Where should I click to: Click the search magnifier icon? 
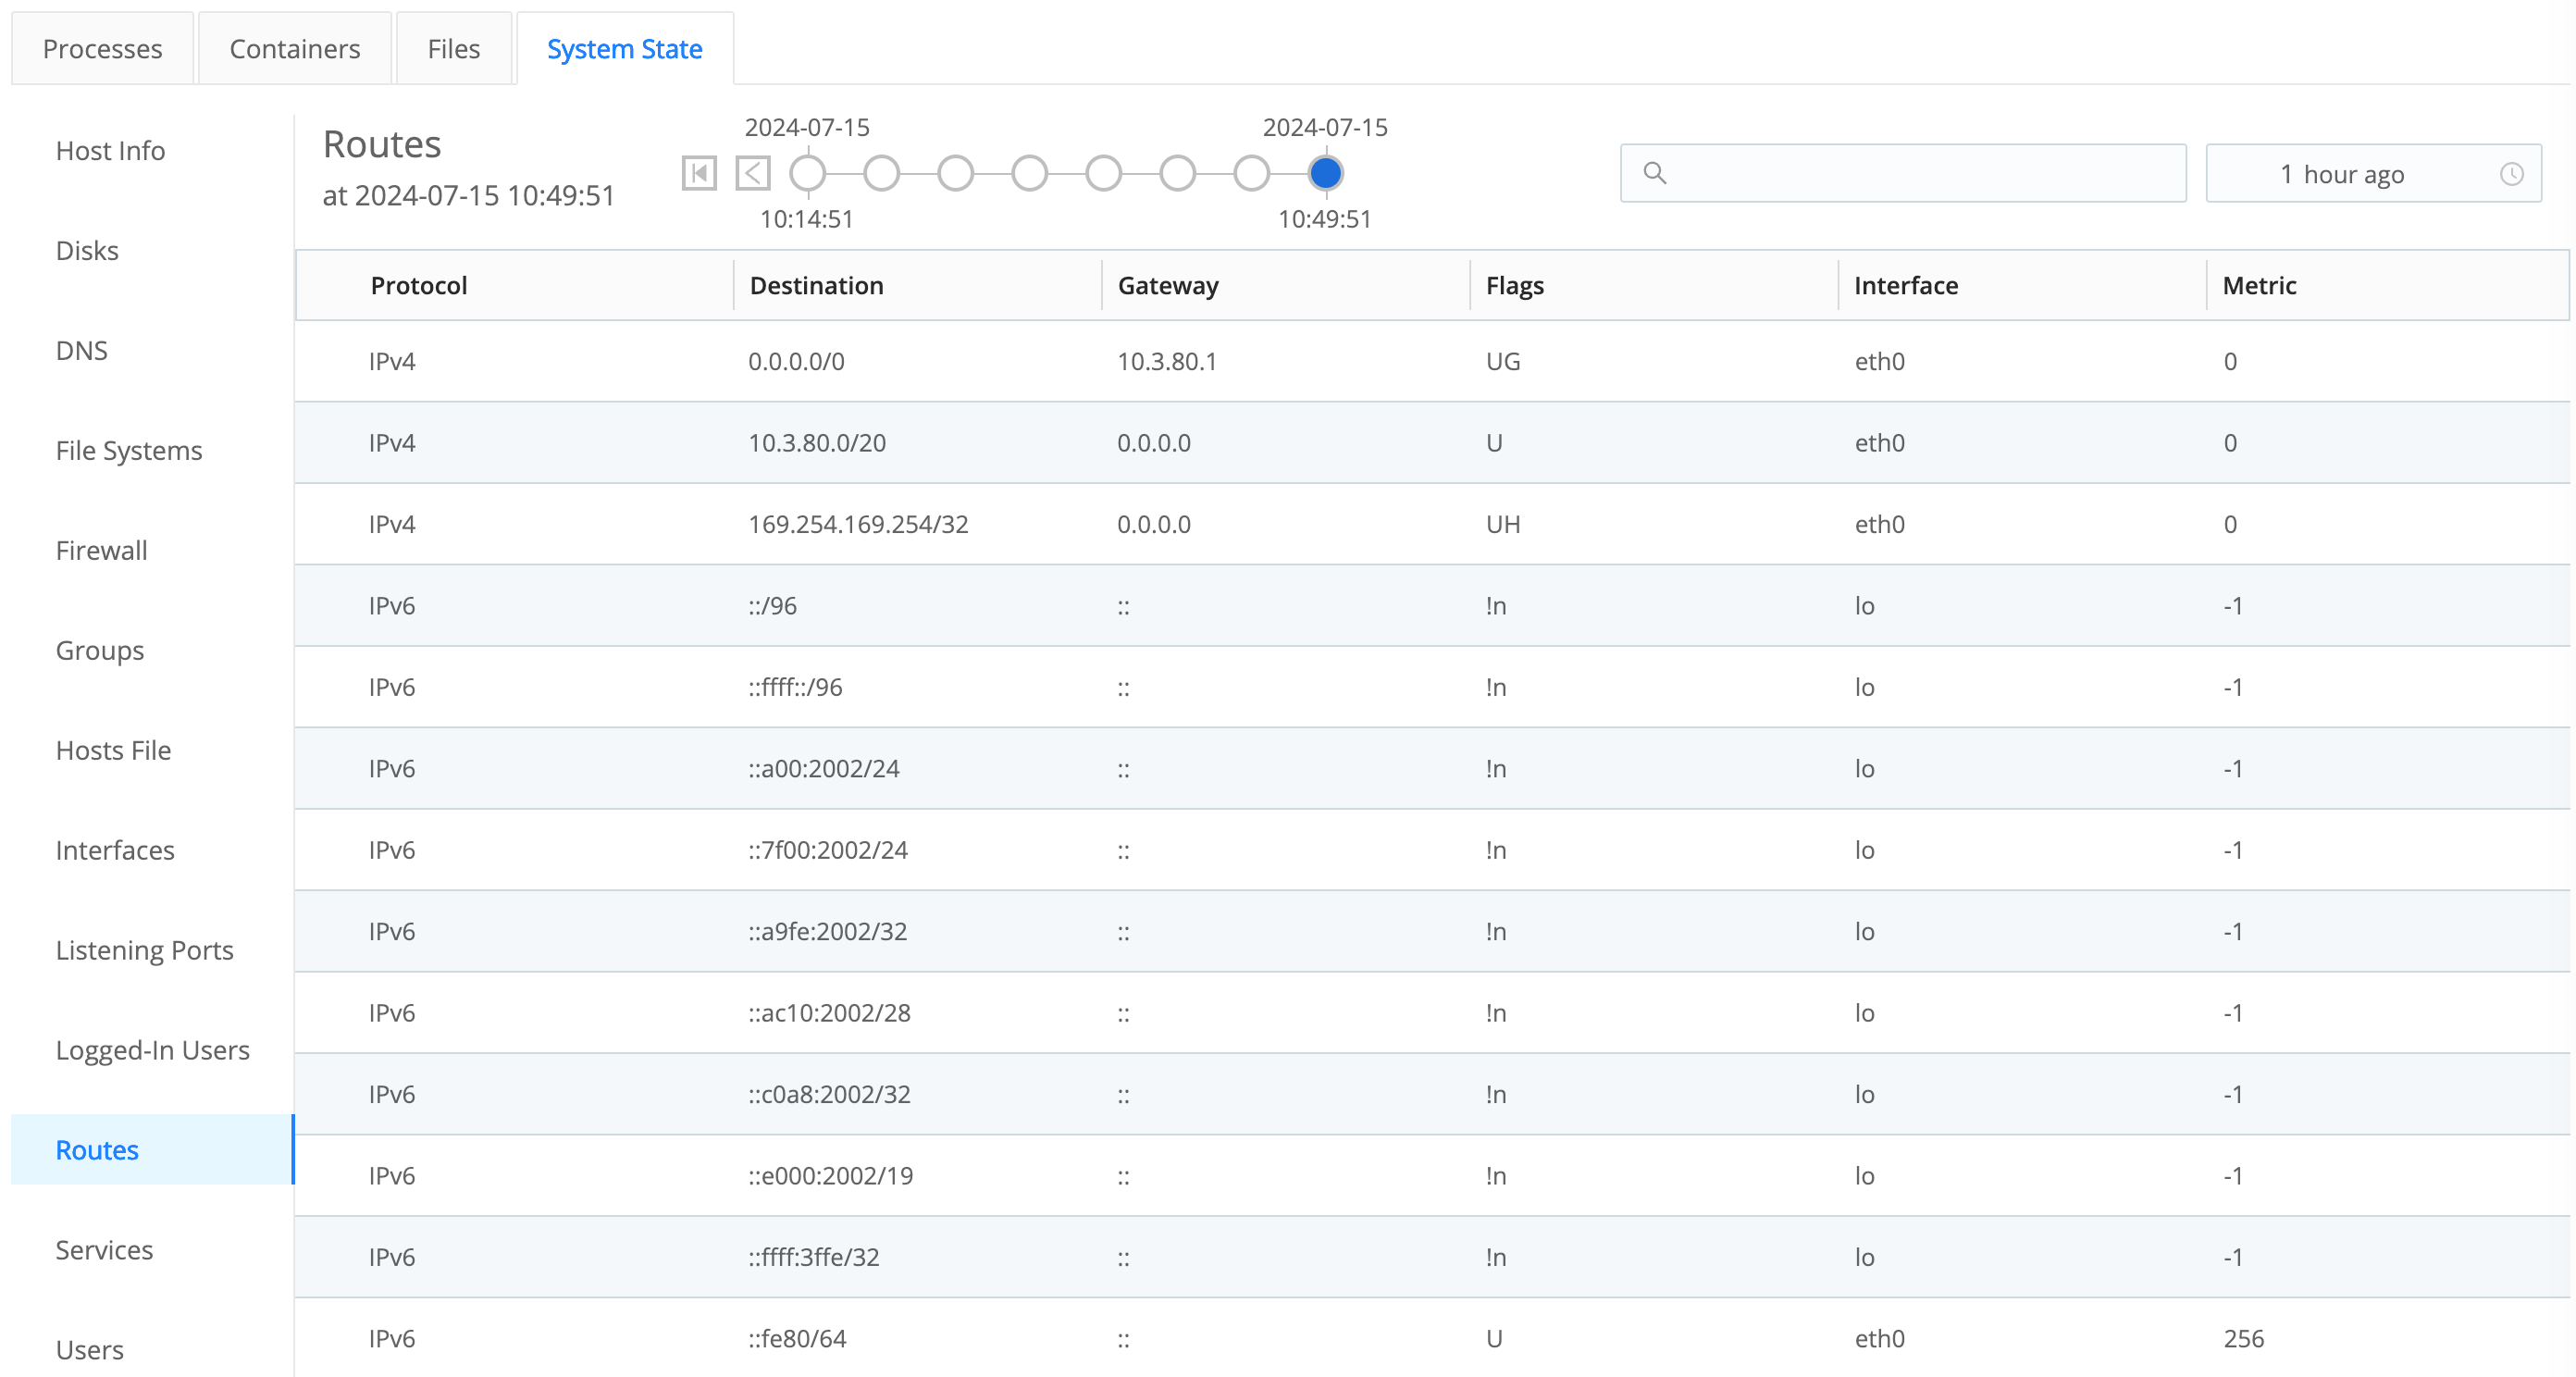point(1655,173)
